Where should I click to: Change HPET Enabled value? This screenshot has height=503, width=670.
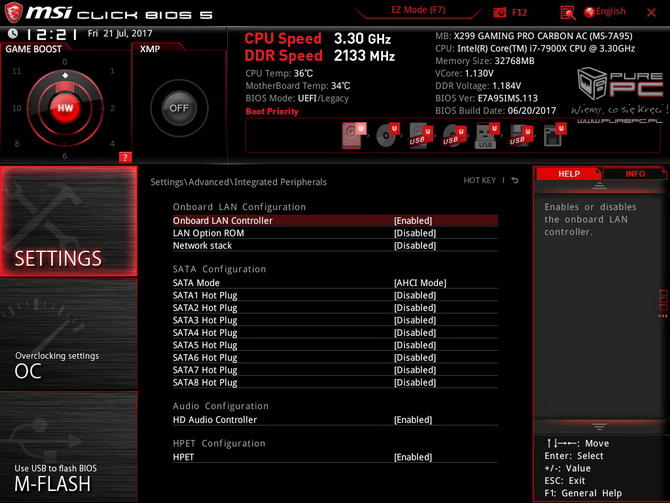click(x=413, y=457)
